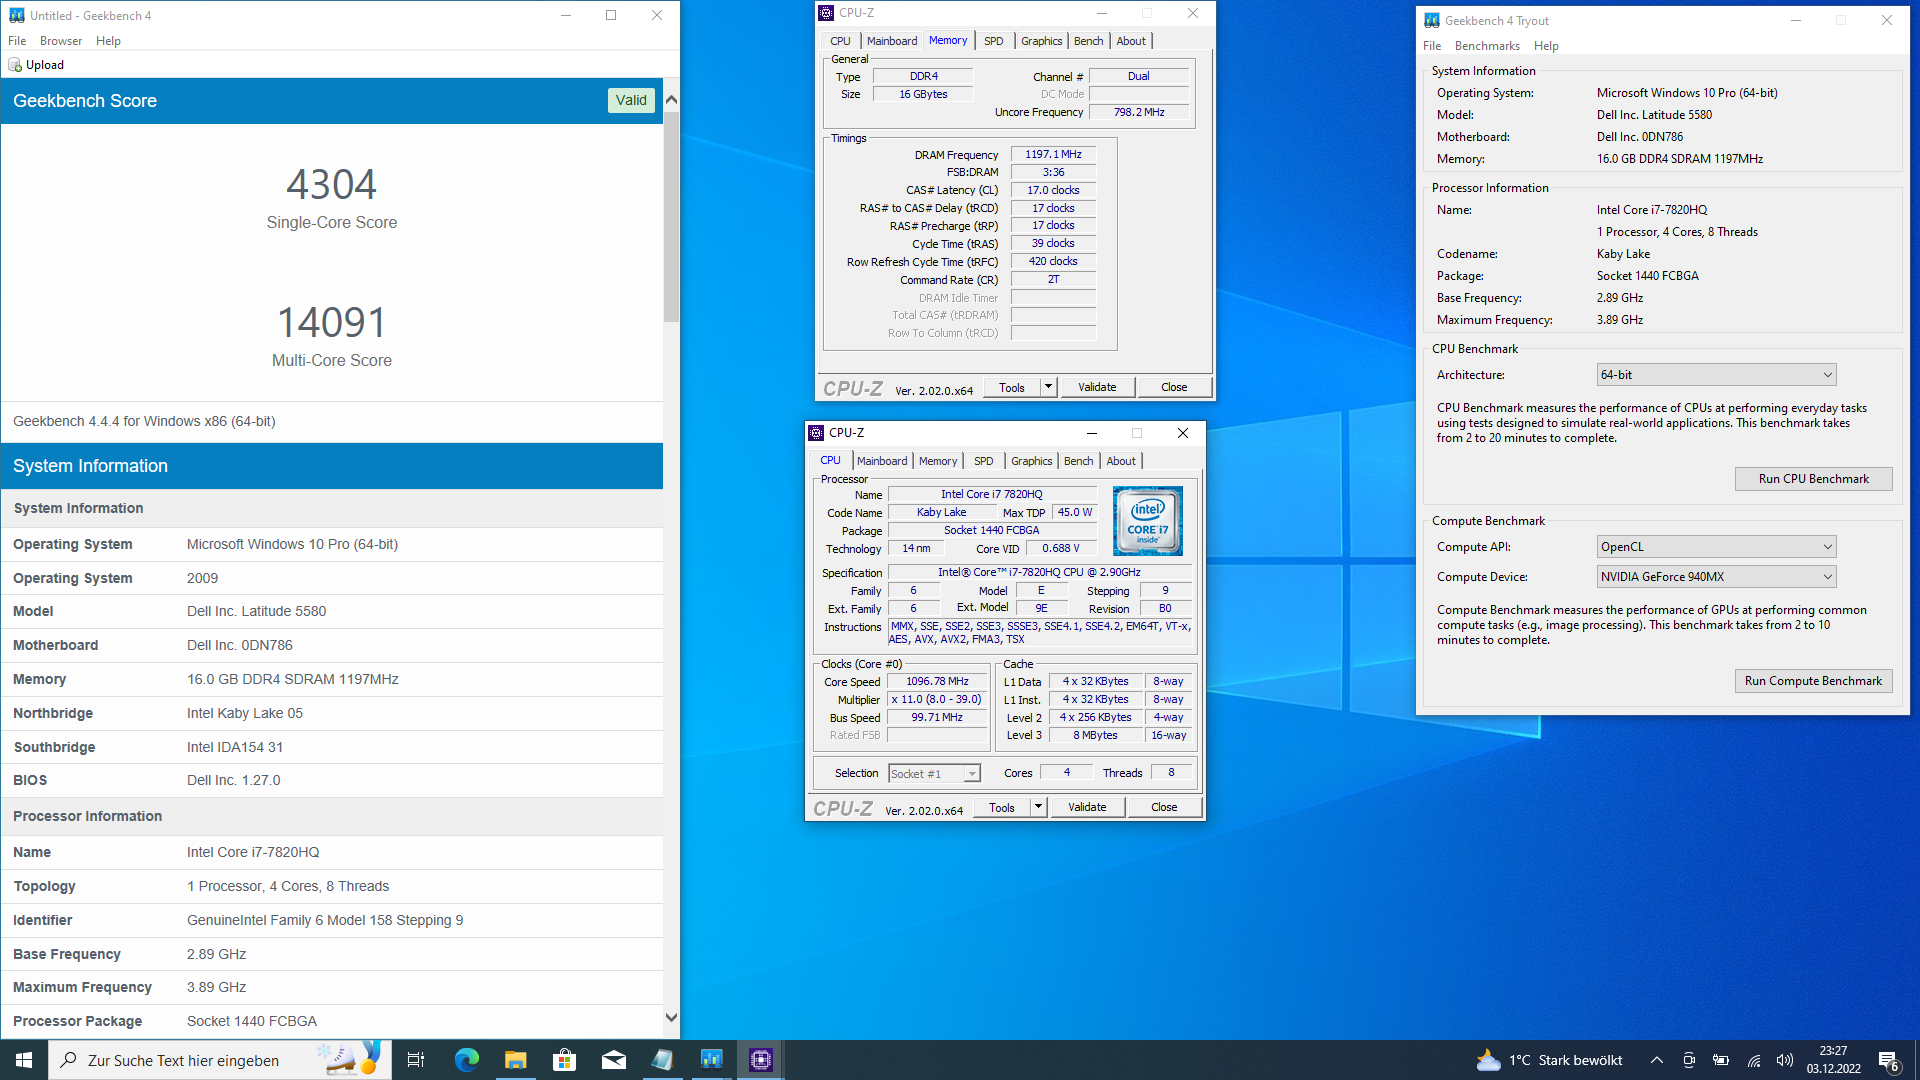Switch to the Mainboard tab in the lower CPU-Z window
Screen dimensions: 1920x1080
[x=882, y=461]
